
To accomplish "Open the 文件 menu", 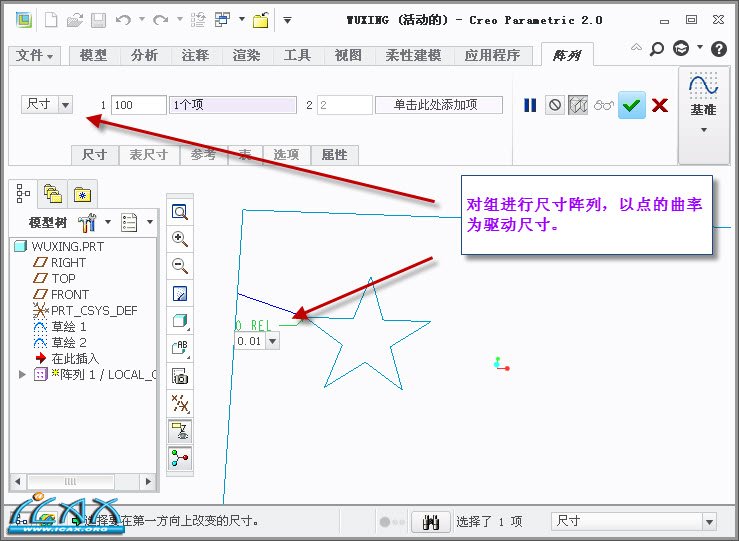I will click(34, 56).
